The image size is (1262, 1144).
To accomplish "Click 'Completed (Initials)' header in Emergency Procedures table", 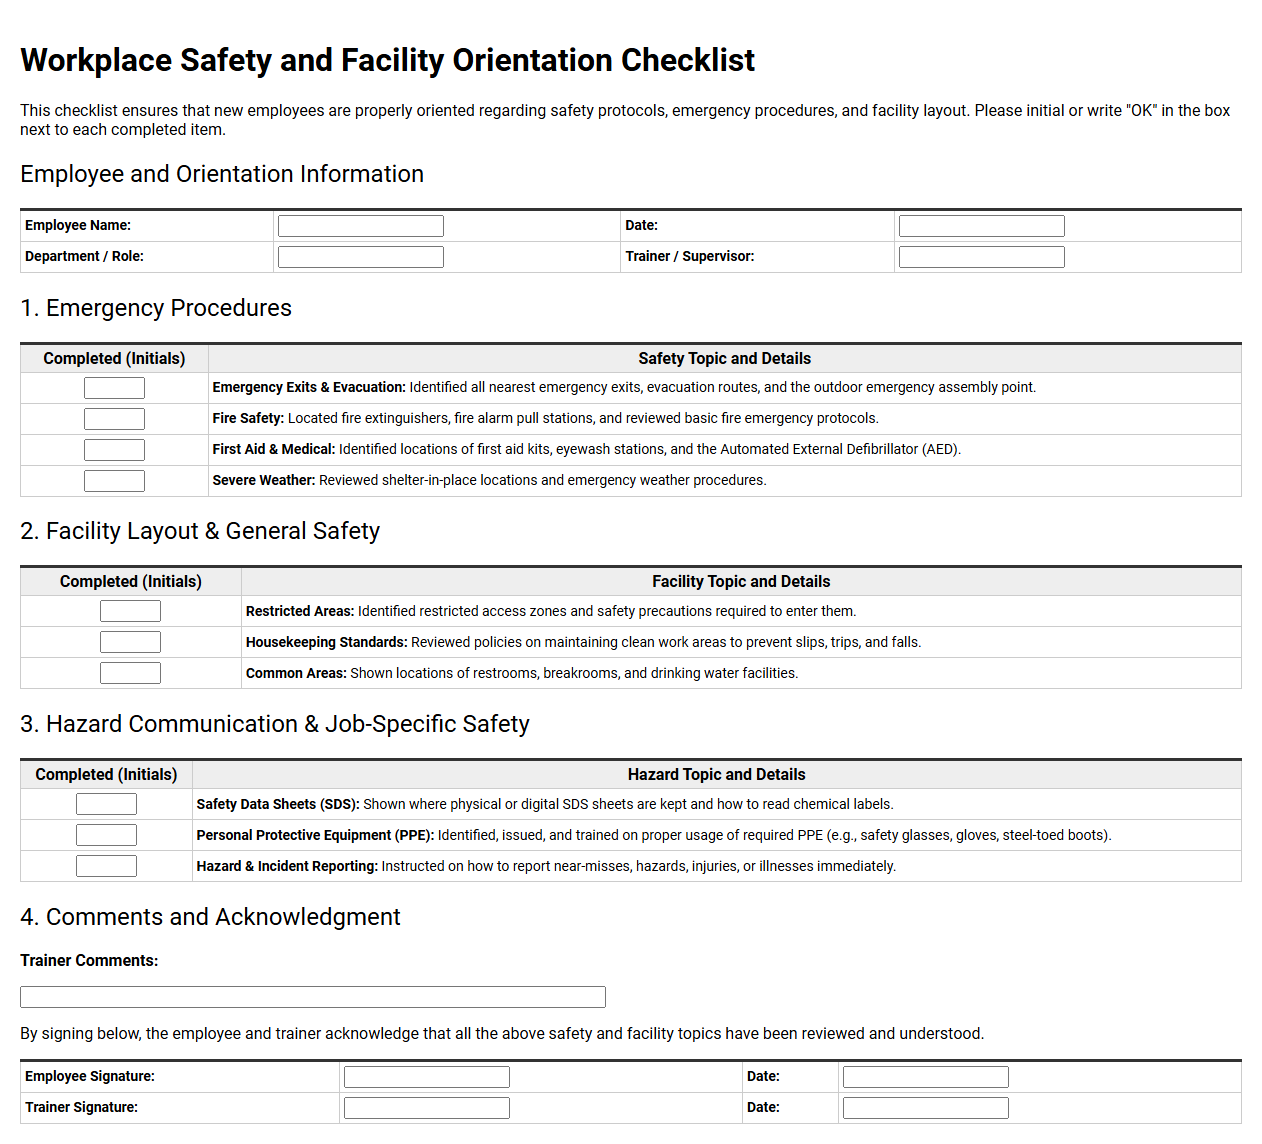I will click(x=114, y=359).
